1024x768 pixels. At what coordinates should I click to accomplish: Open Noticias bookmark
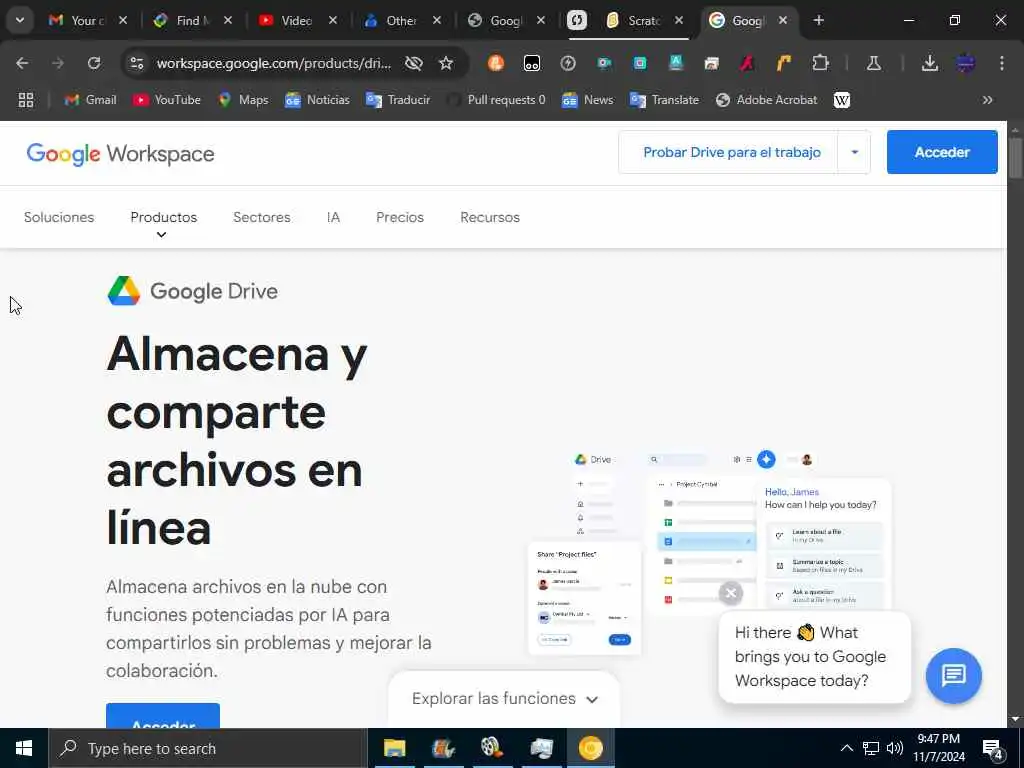coord(317,100)
